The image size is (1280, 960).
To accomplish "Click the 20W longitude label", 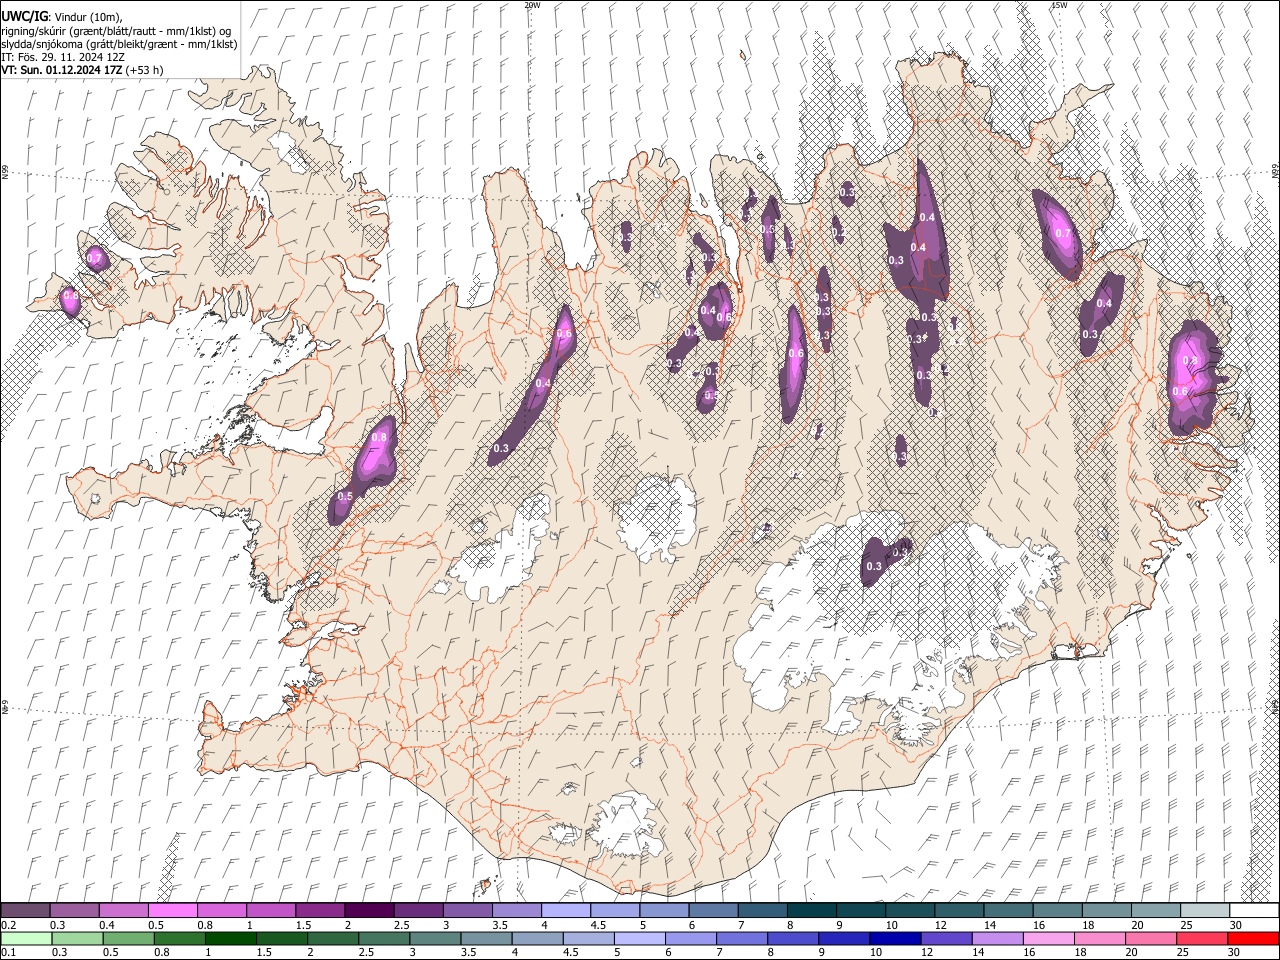I will (x=532, y=5).
